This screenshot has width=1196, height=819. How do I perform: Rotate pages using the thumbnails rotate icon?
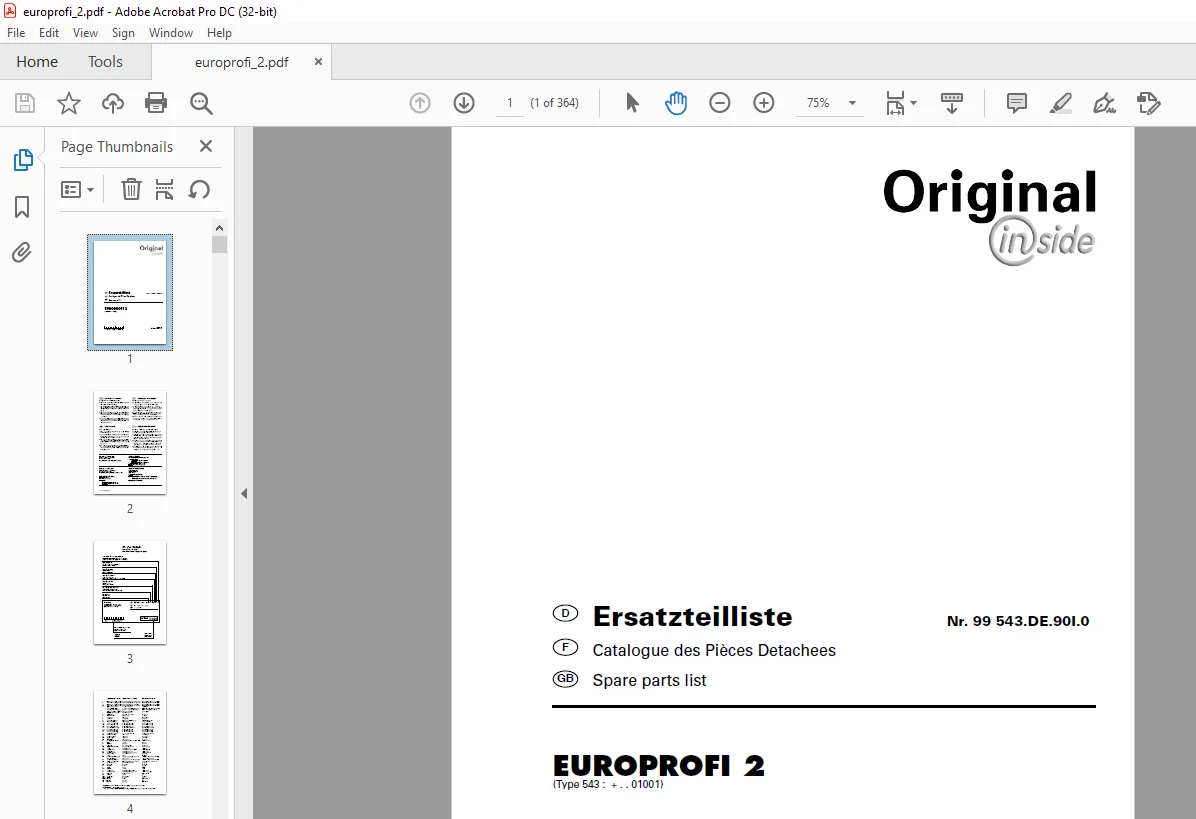coord(199,189)
